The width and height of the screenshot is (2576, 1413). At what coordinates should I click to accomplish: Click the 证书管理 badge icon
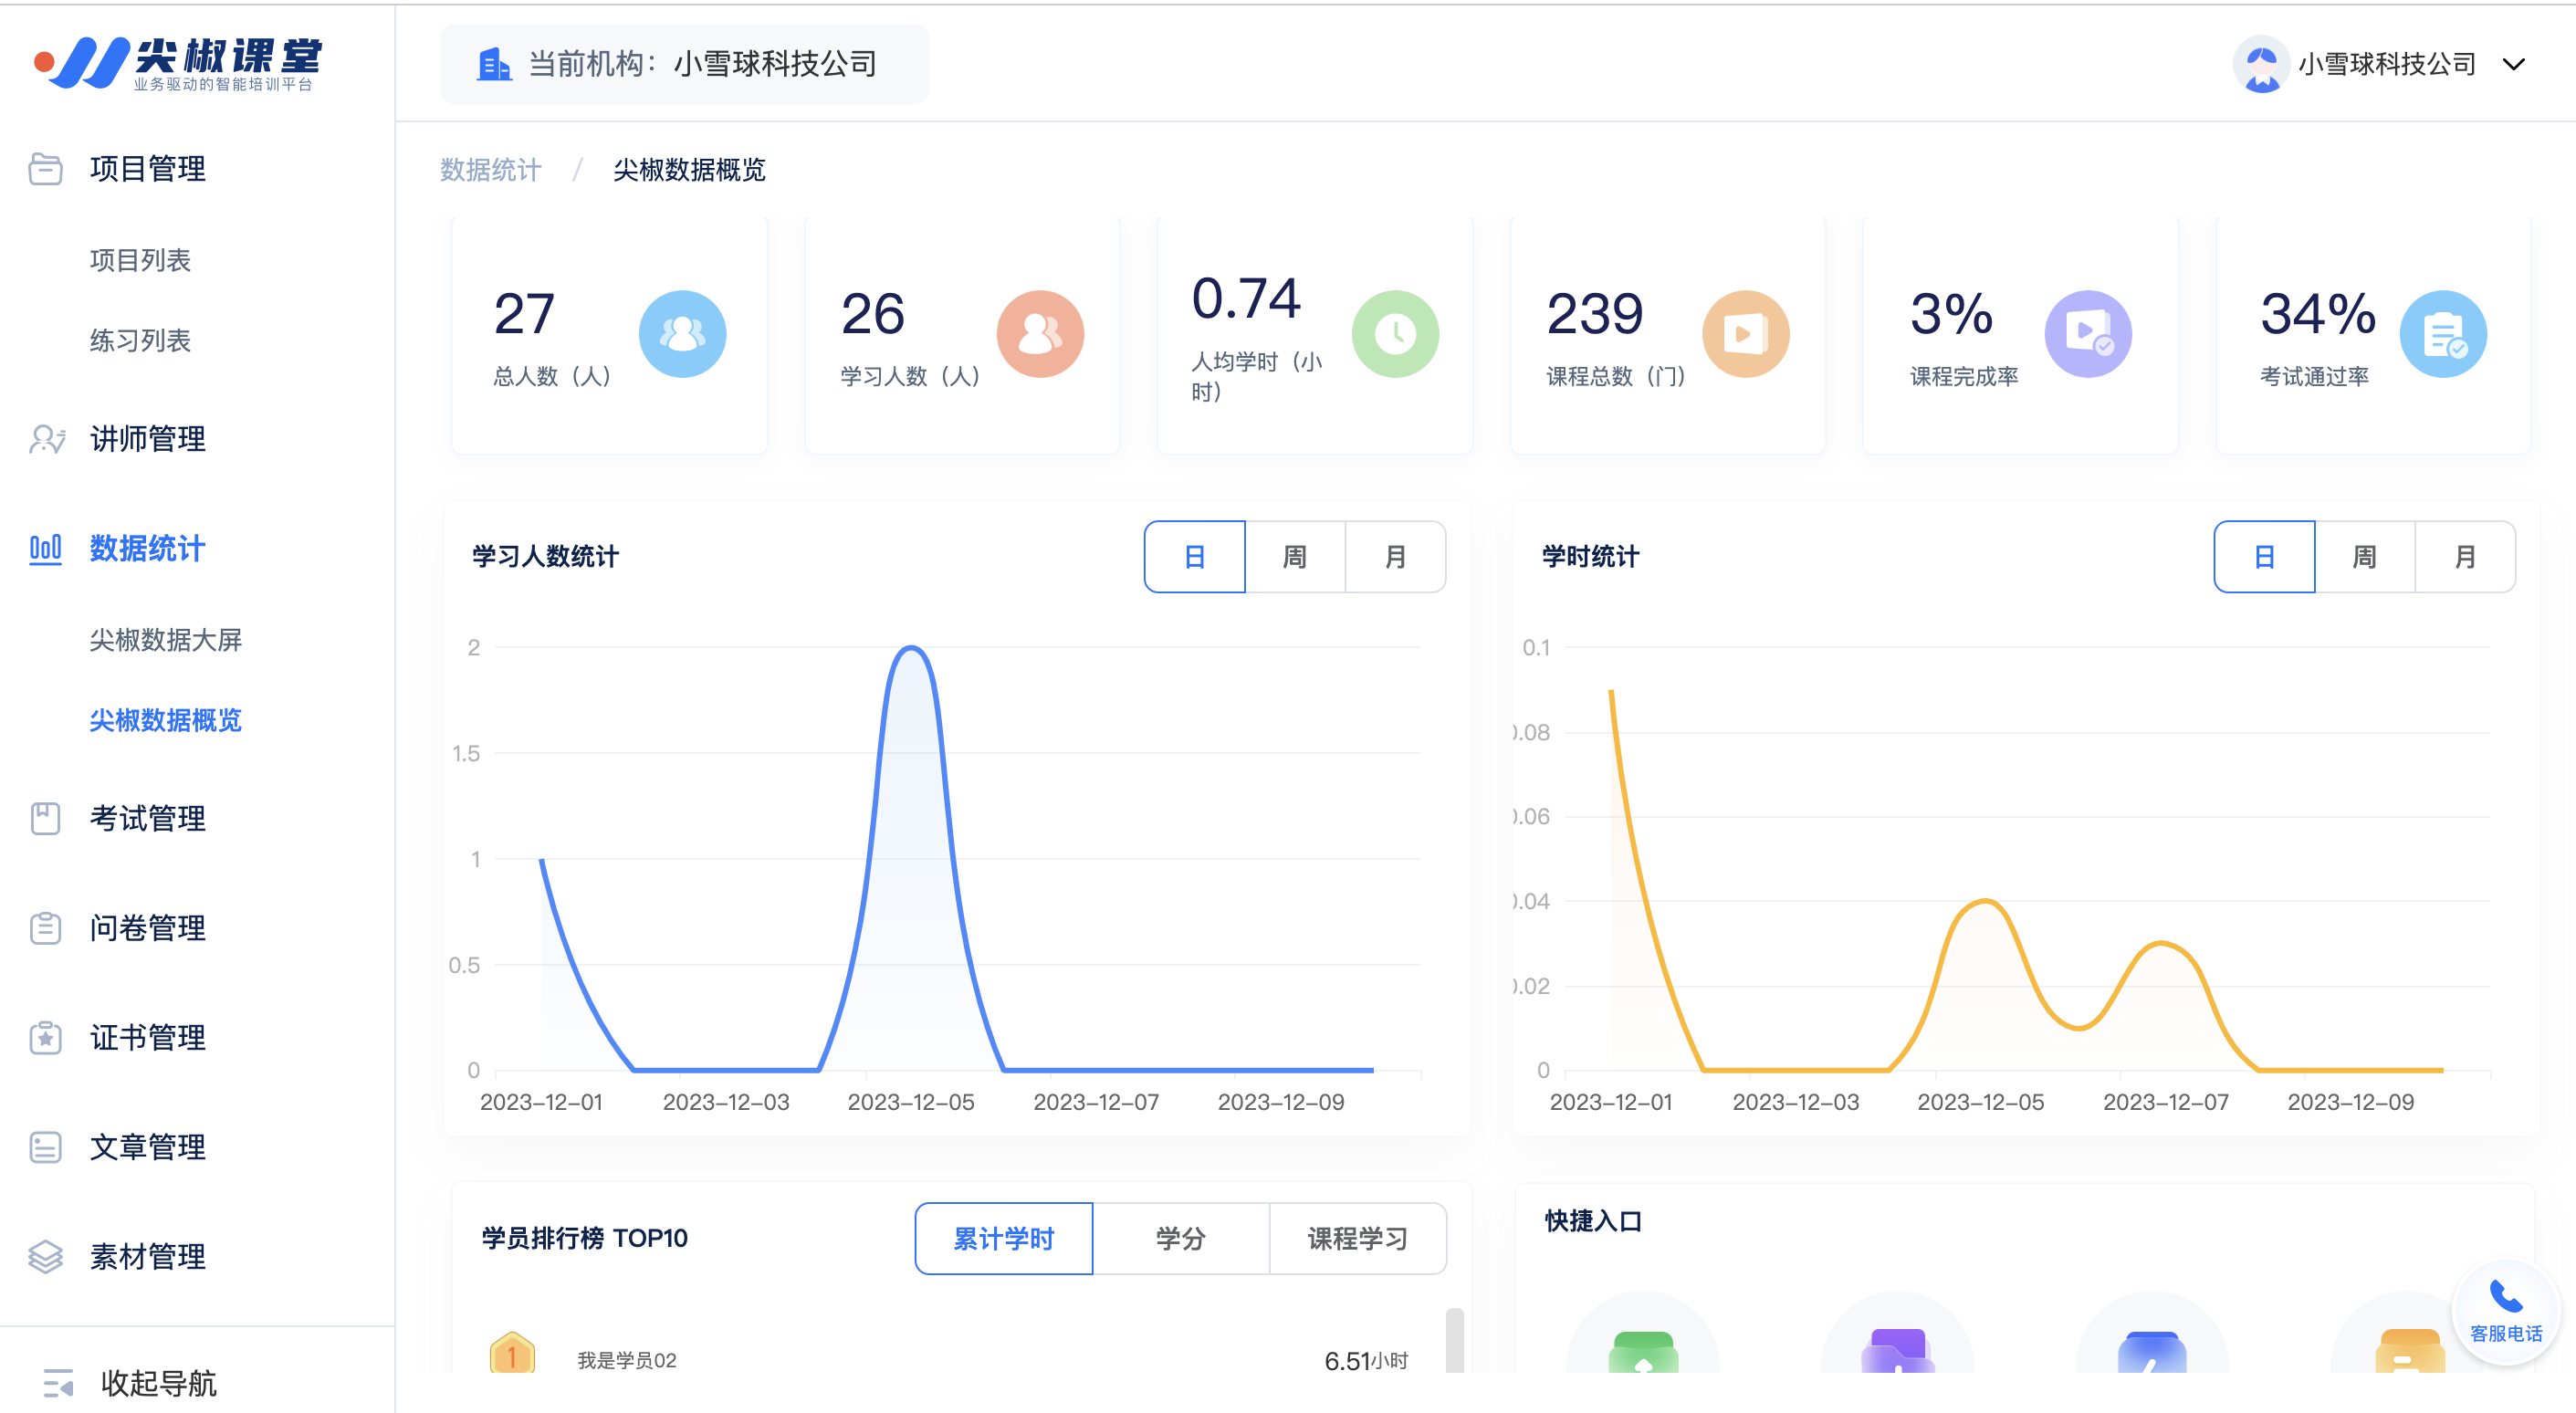click(45, 1038)
